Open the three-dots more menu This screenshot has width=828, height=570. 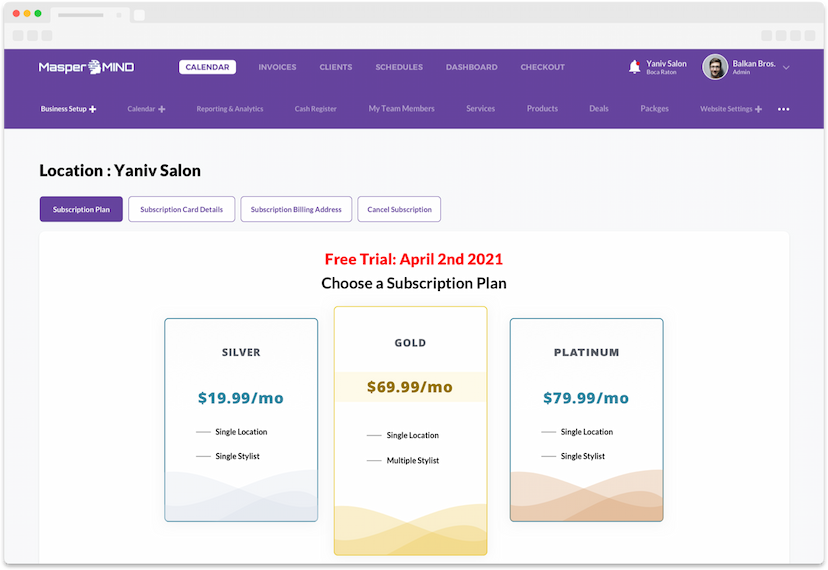click(783, 109)
